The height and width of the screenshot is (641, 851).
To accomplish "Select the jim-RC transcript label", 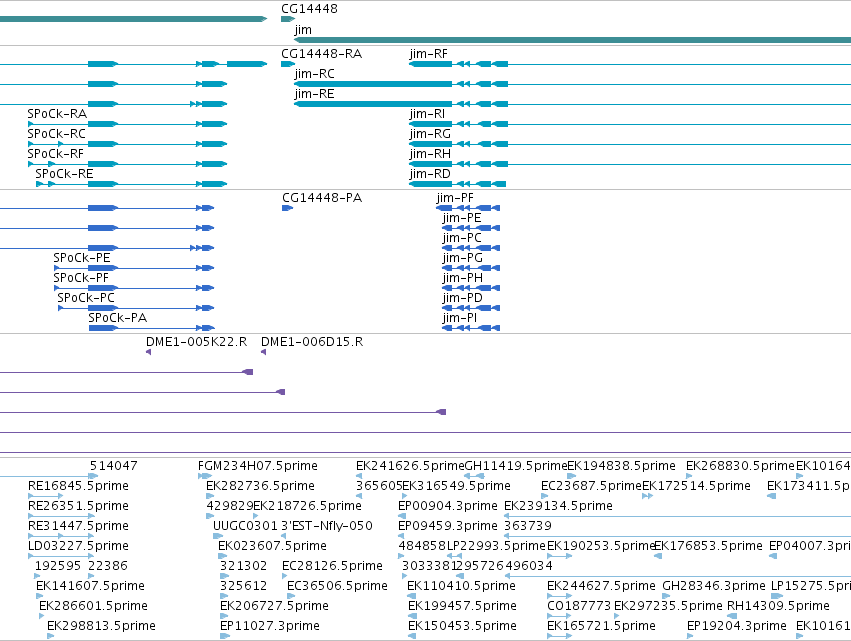I will [x=314, y=74].
